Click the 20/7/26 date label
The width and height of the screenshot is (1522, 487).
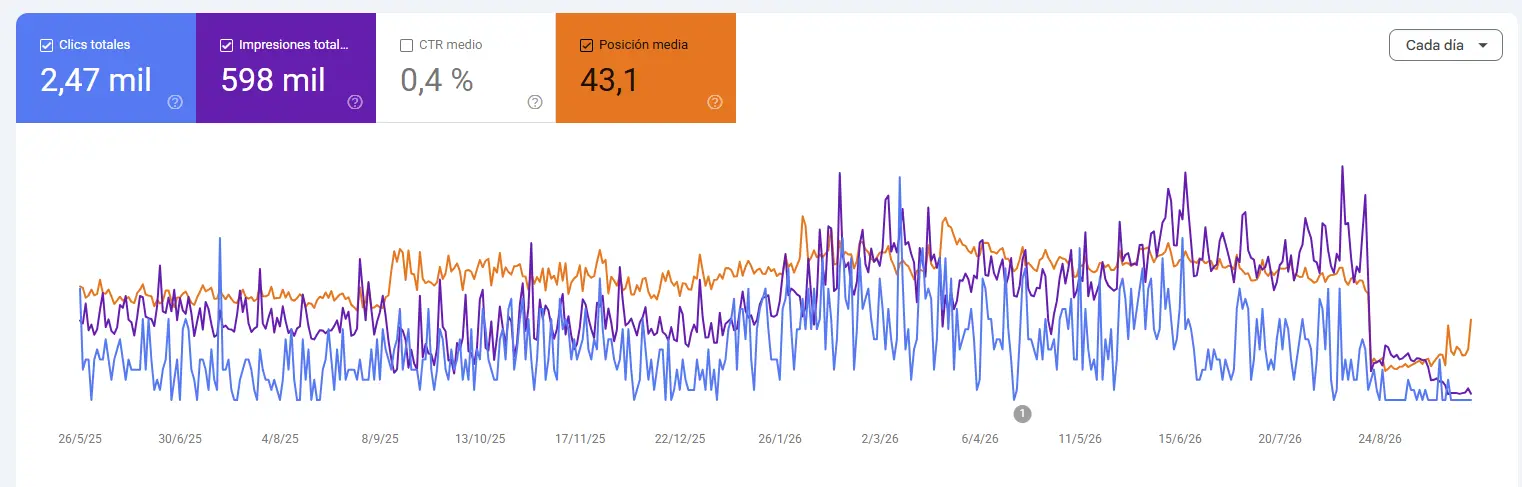pyautogui.click(x=1280, y=439)
